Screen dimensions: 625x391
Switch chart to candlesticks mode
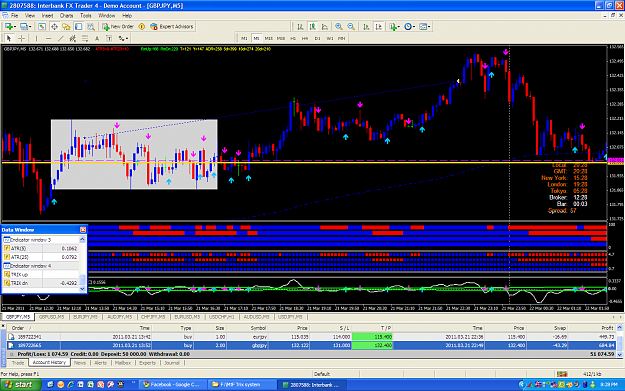(312, 26)
